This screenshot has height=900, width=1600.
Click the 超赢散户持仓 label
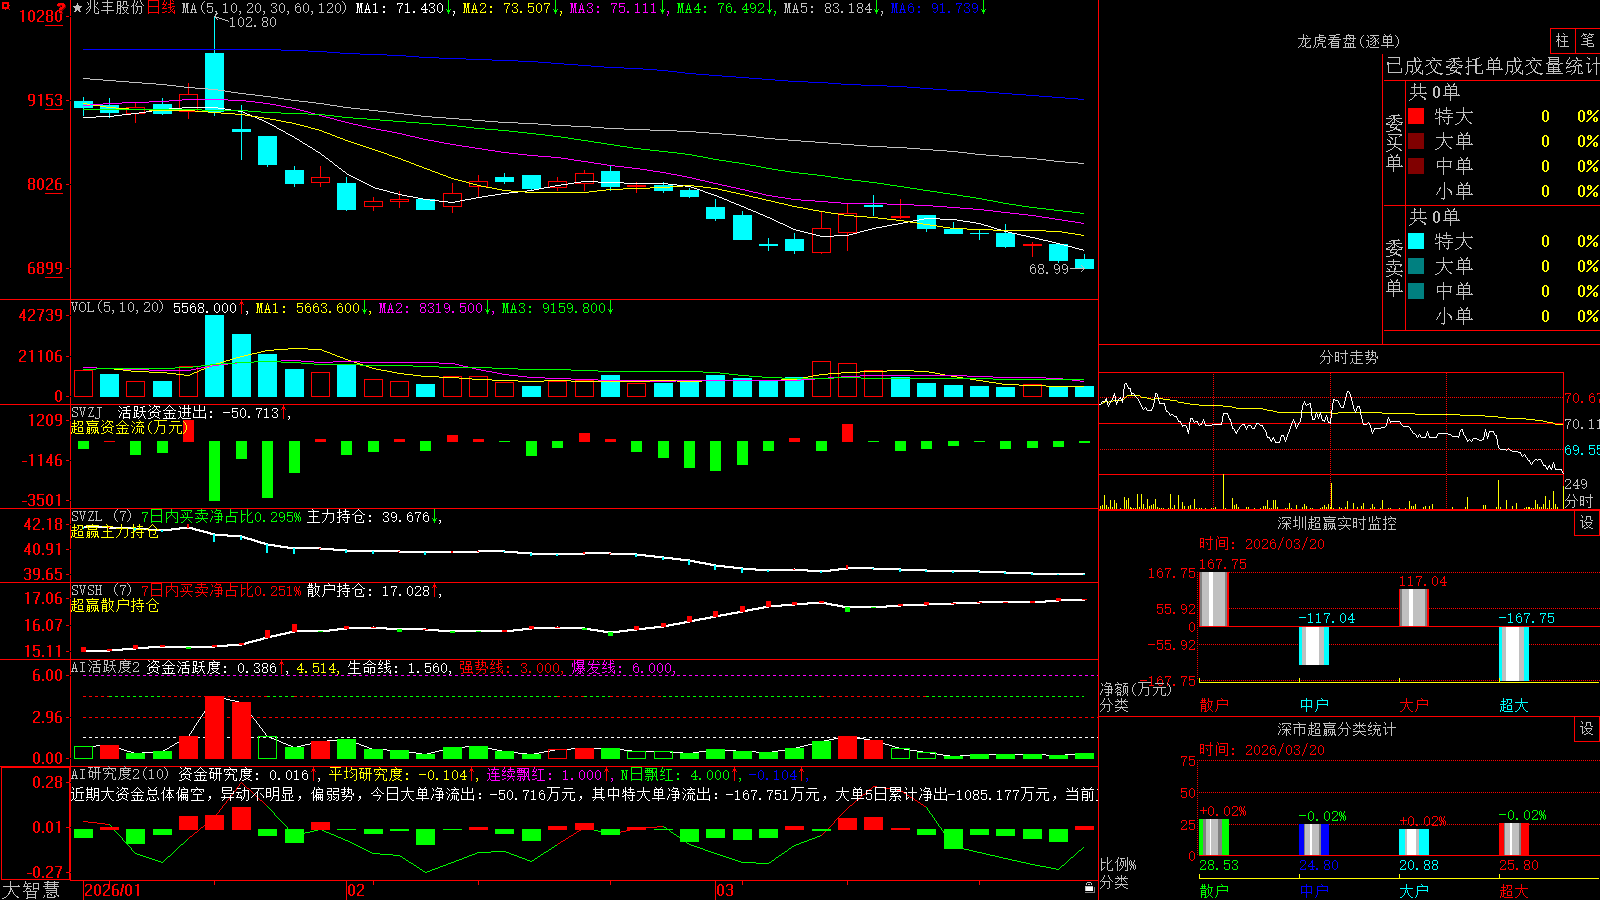(115, 606)
